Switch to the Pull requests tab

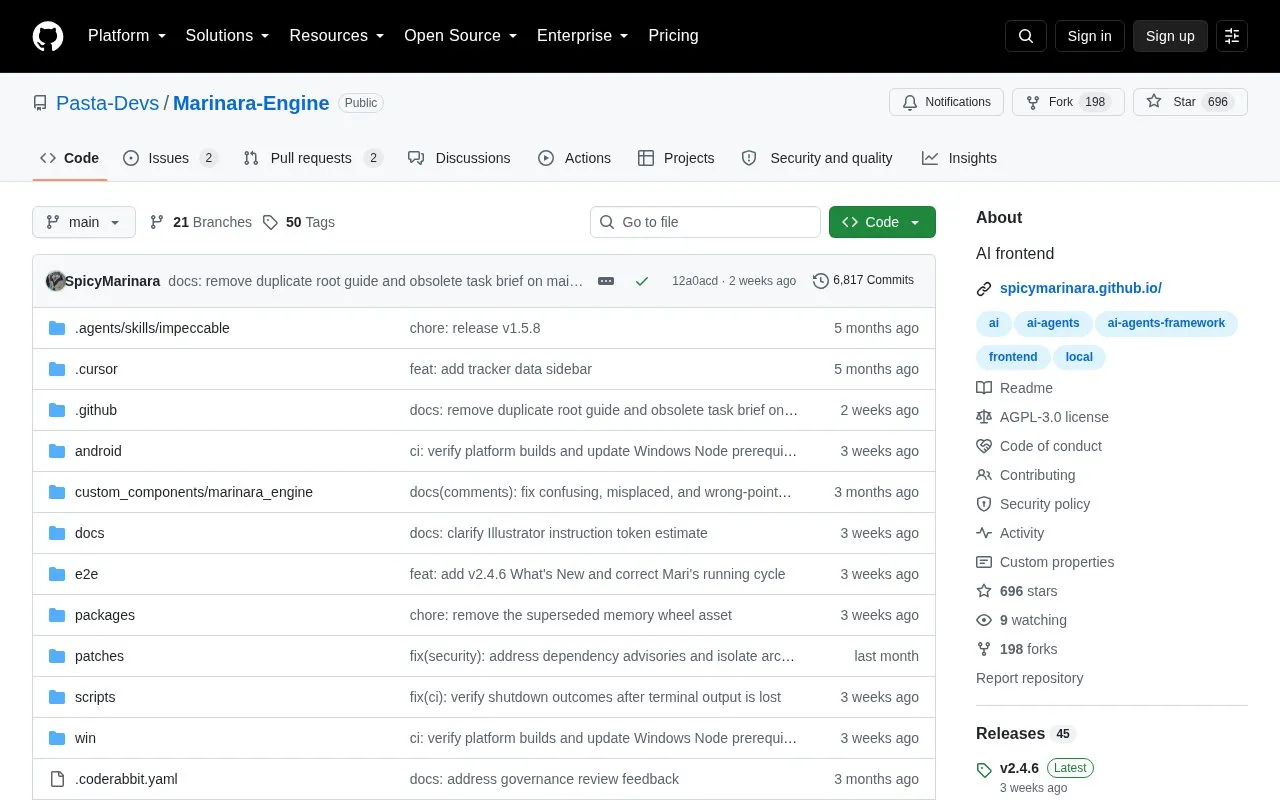coord(313,158)
